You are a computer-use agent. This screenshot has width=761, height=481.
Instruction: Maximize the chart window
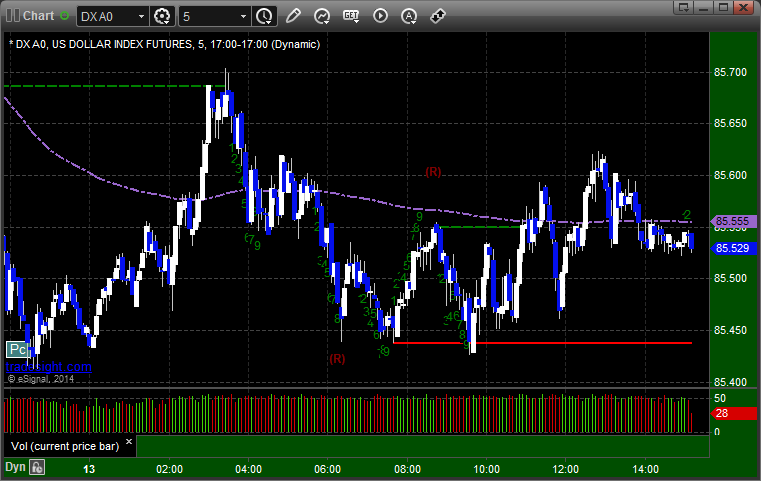click(724, 7)
